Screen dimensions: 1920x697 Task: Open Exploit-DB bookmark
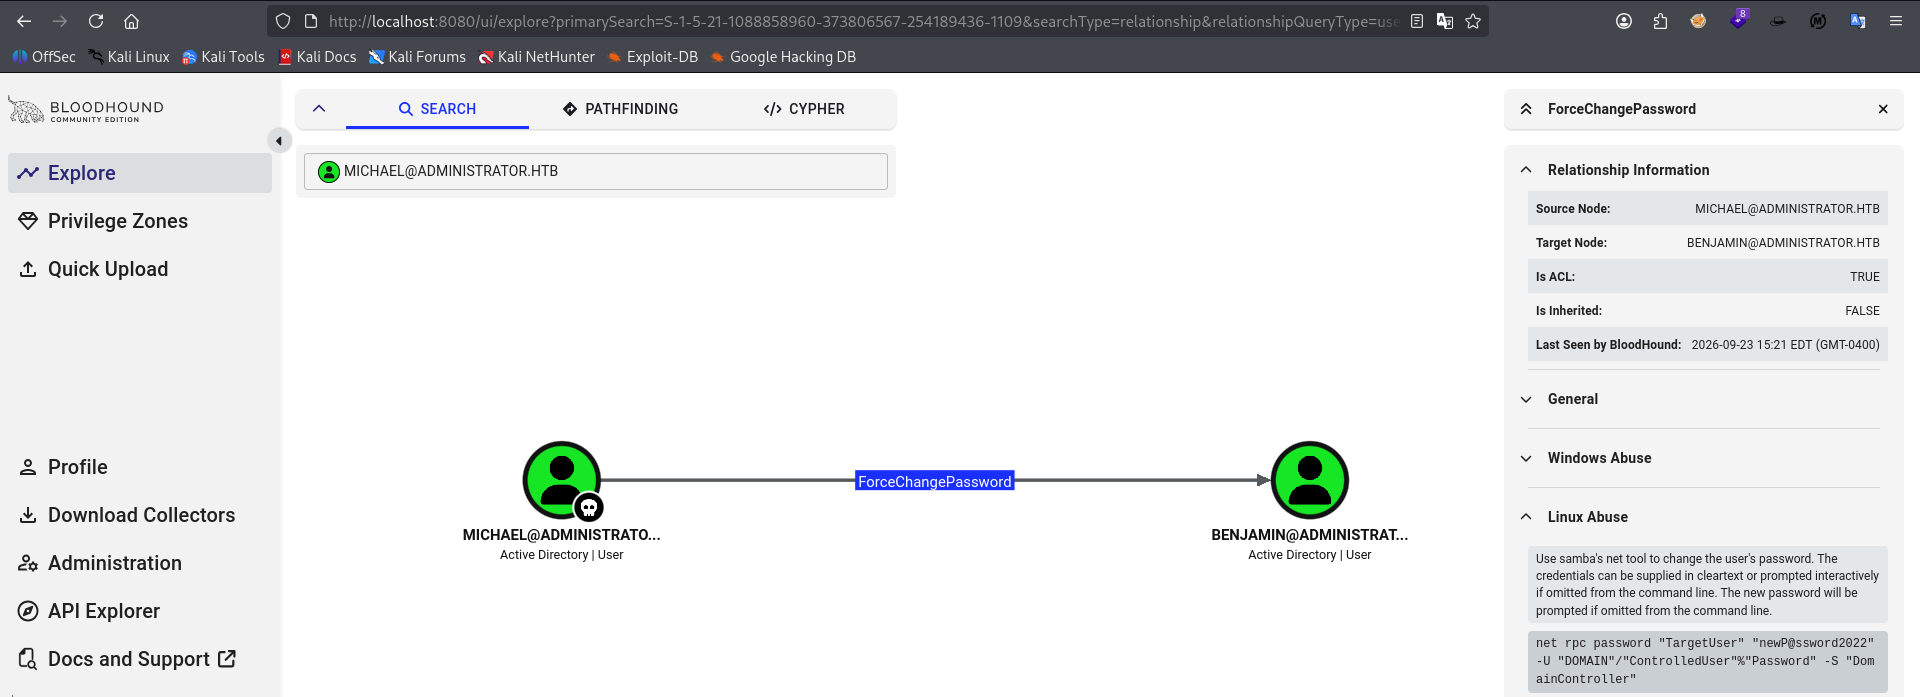[x=653, y=57]
